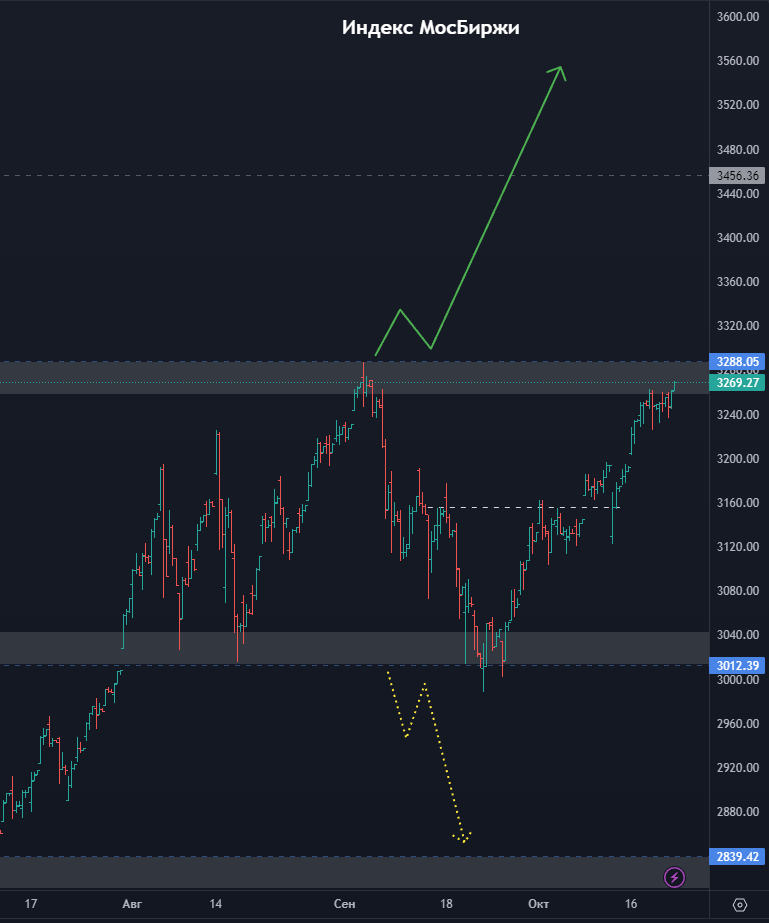Image resolution: width=769 pixels, height=923 pixels.
Task: Select the white dashed horizontal line near 3160
Action: point(523,507)
